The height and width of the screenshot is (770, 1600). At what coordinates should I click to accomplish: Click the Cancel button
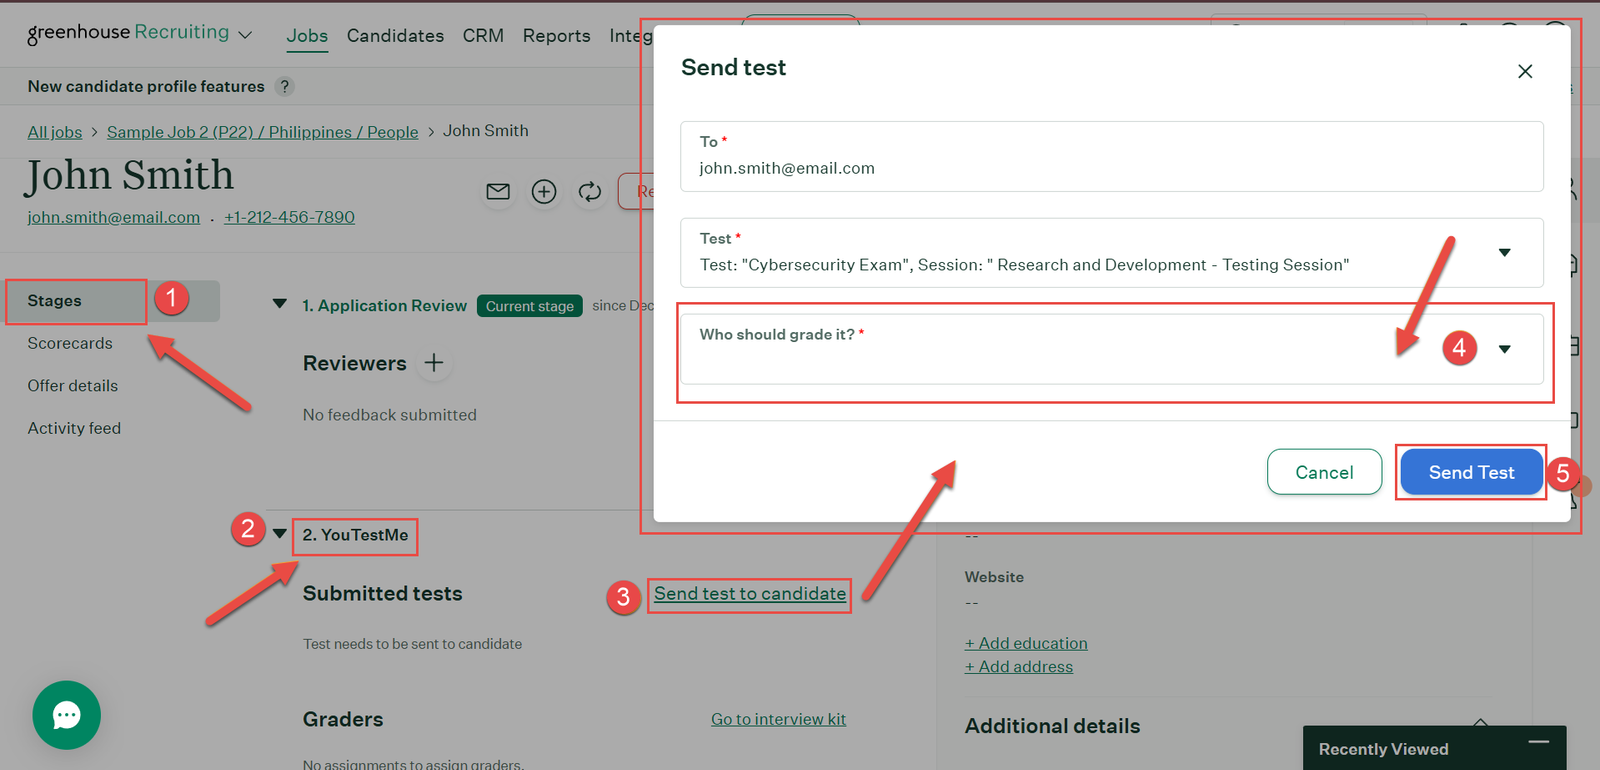(x=1324, y=472)
